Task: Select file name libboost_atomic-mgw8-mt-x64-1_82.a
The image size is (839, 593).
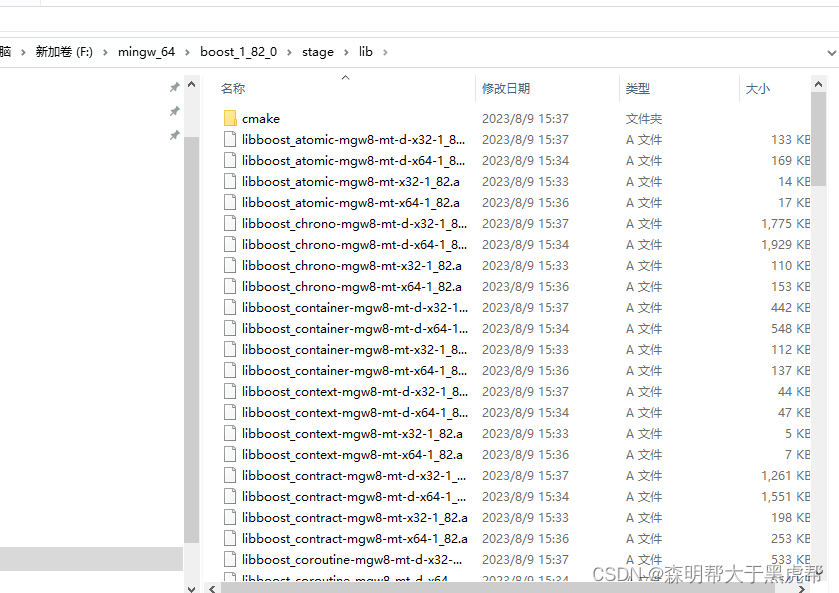Action: click(350, 202)
